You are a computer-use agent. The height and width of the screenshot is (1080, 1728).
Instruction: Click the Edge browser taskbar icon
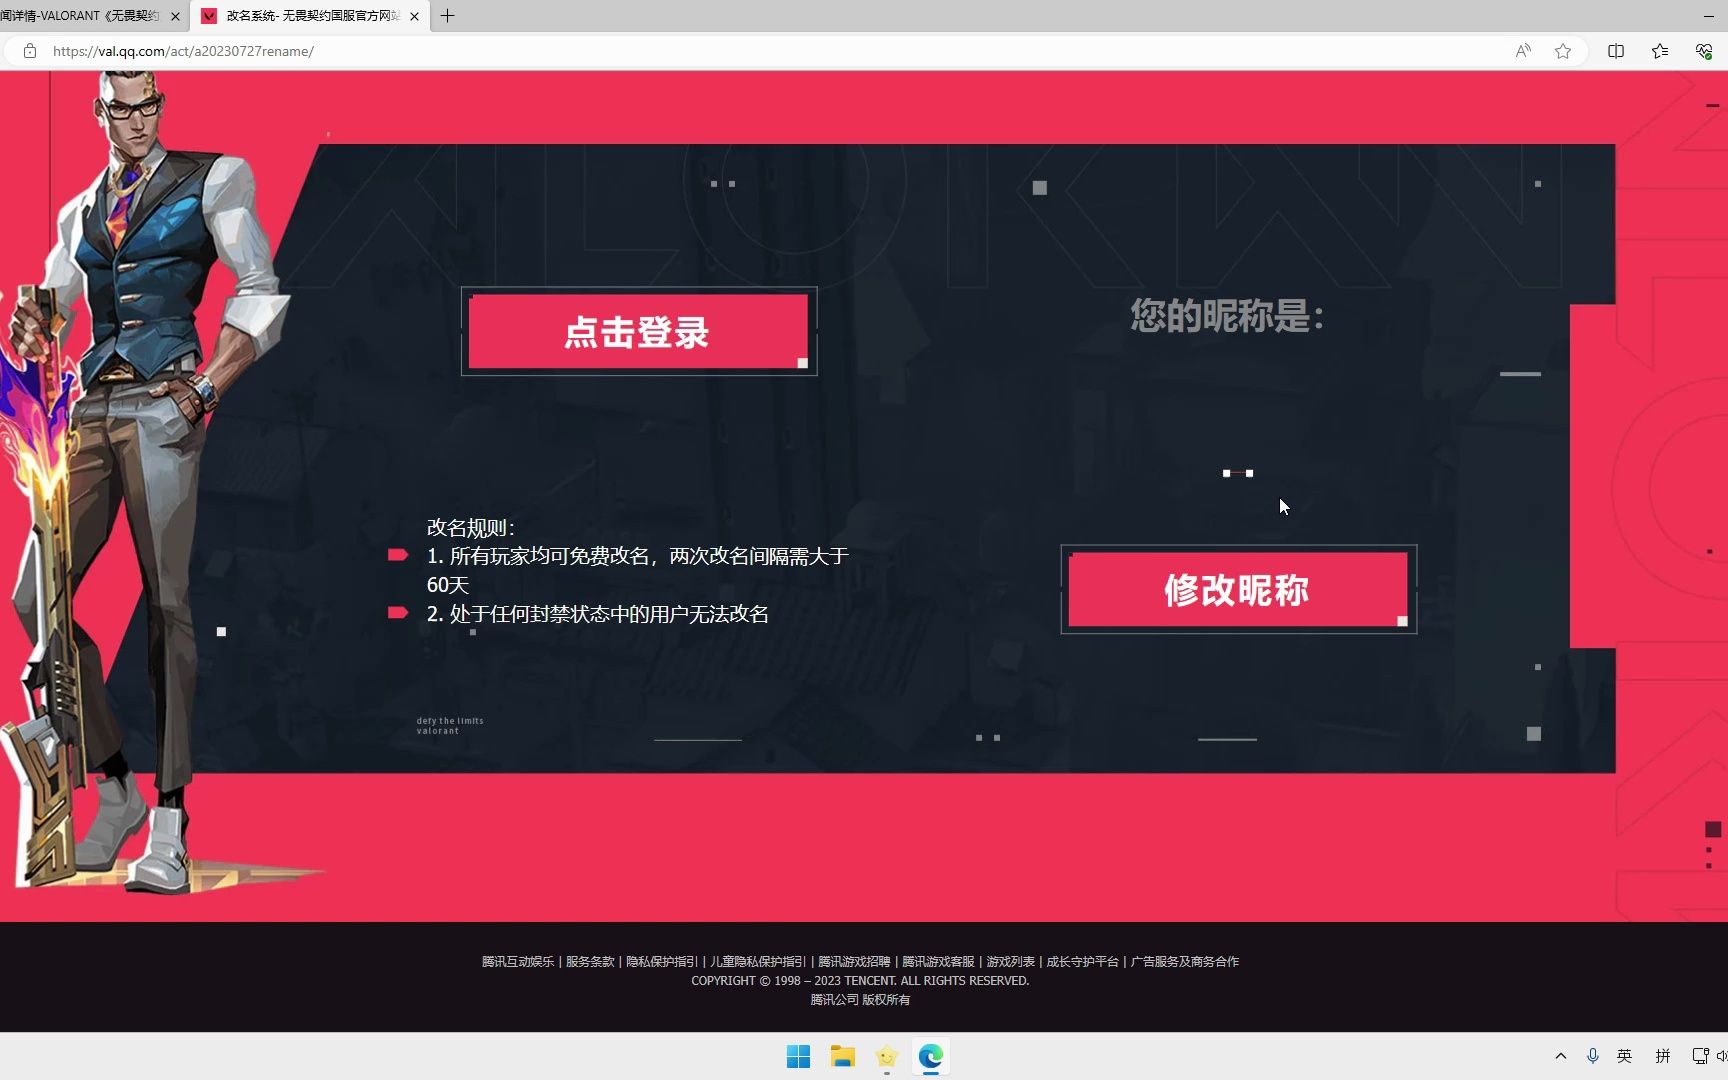930,1056
